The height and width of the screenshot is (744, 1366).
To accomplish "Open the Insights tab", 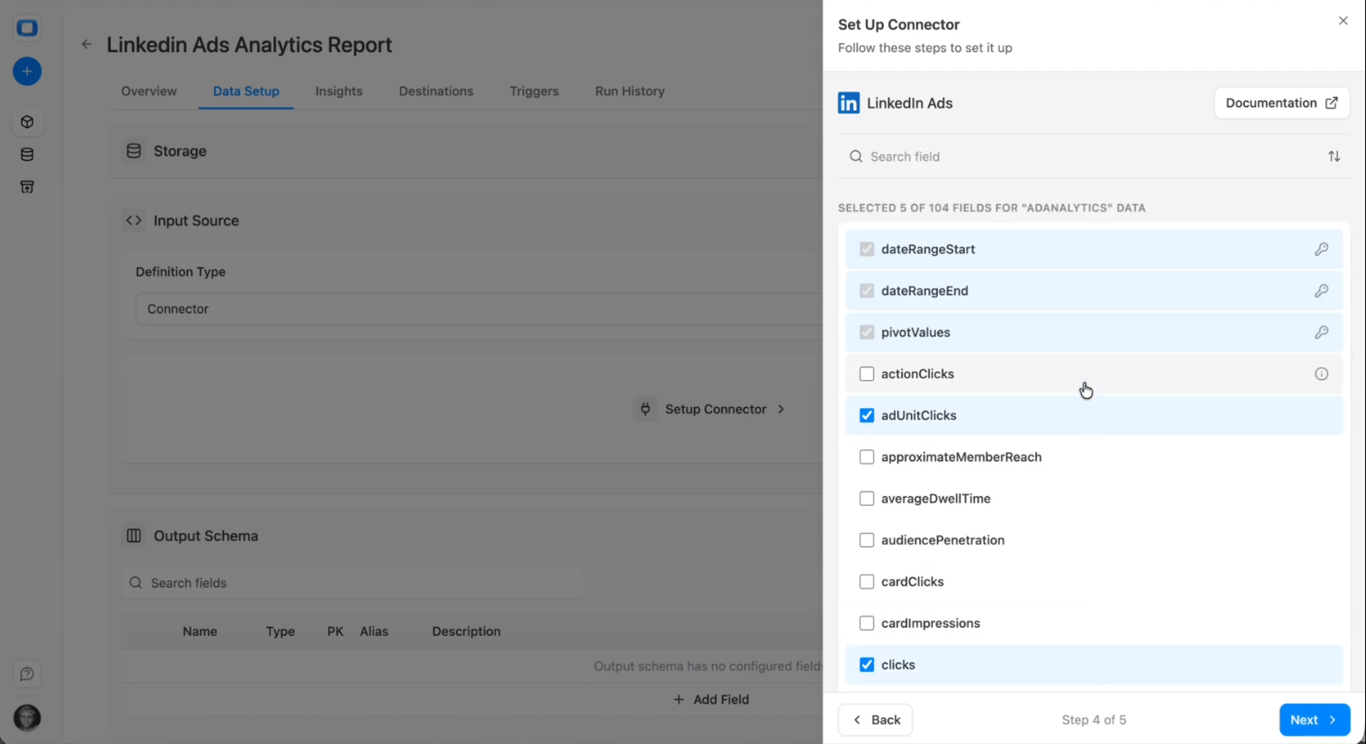I will click(339, 91).
